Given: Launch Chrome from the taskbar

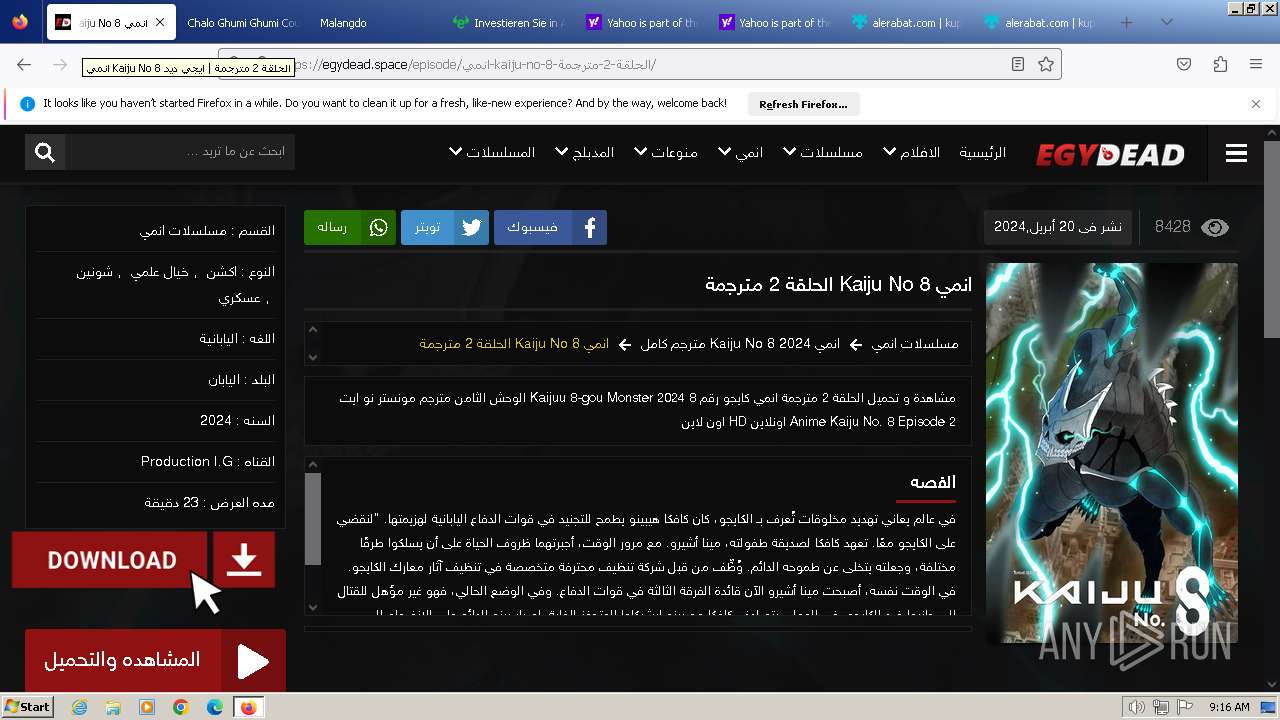Looking at the screenshot, I should click(x=181, y=707).
